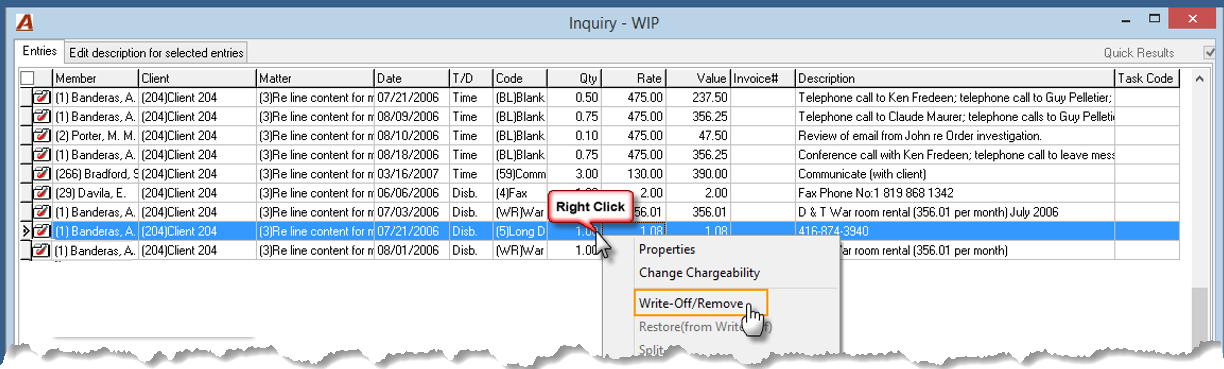Click entry icon for Porter, M. M. row
The width and height of the screenshot is (1224, 369).
tap(42, 136)
